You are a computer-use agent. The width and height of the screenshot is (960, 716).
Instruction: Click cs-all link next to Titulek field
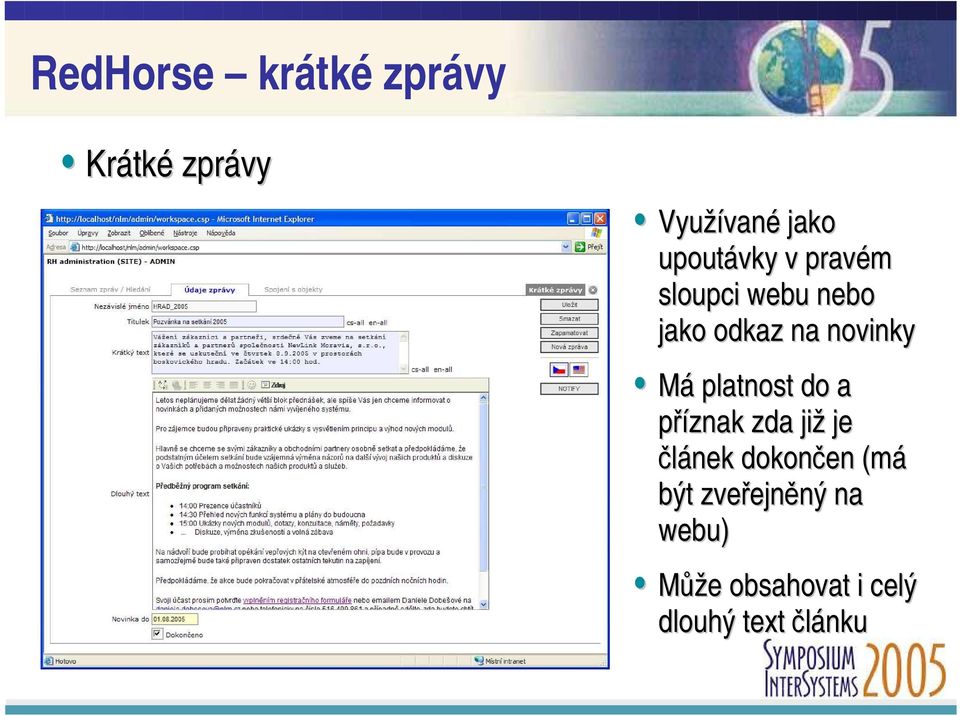pyautogui.click(x=356, y=323)
